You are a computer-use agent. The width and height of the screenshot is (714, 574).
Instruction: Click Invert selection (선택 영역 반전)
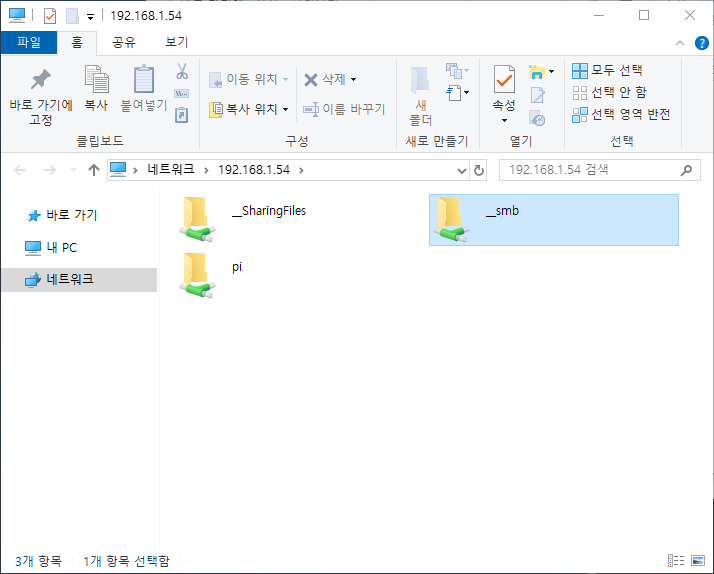point(622,114)
